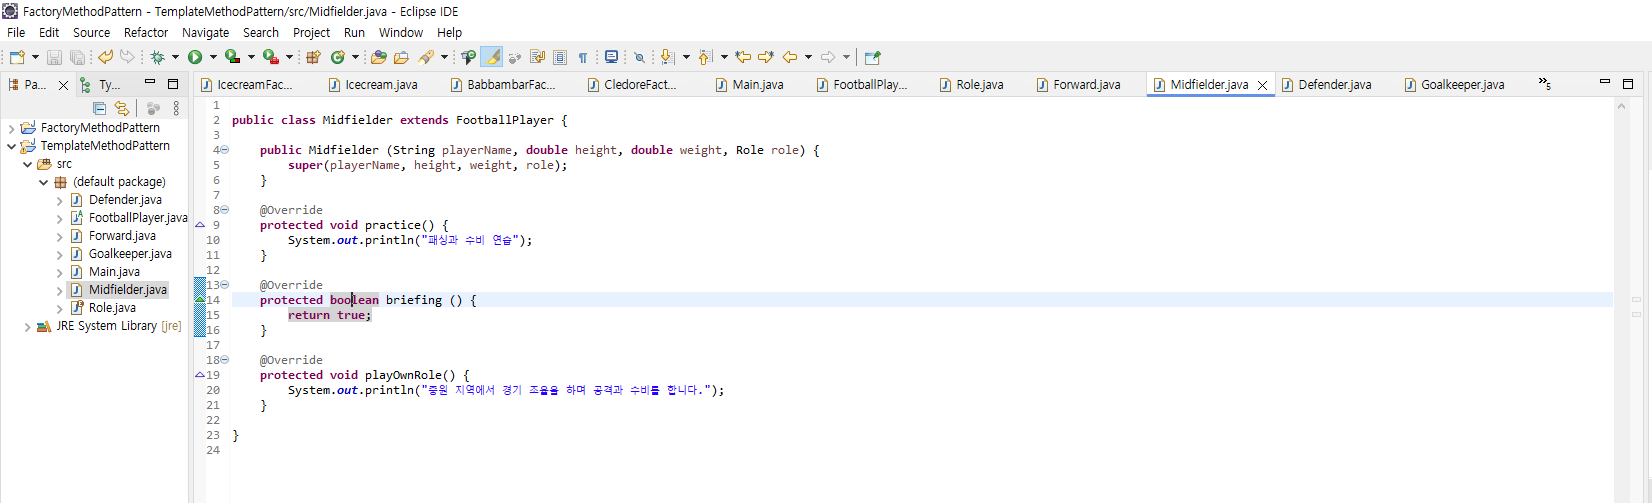This screenshot has width=1652, height=503.
Task: Open the File menu
Action: point(16,32)
